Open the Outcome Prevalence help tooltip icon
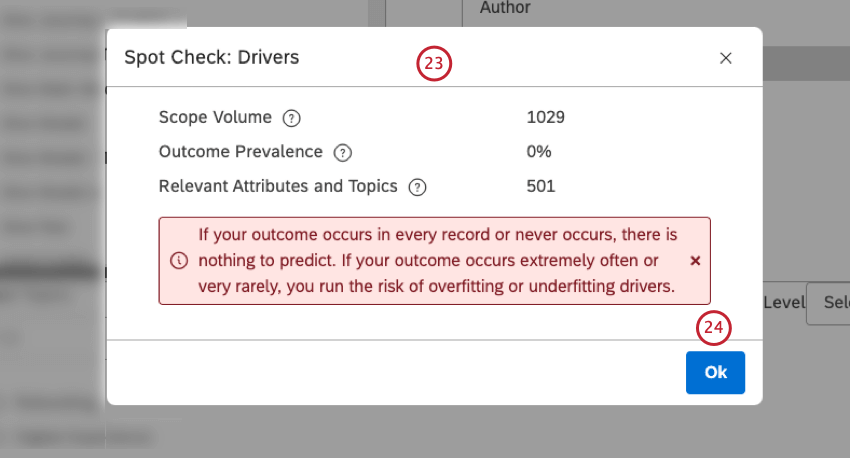Screen dimensions: 850x458 [342, 153]
